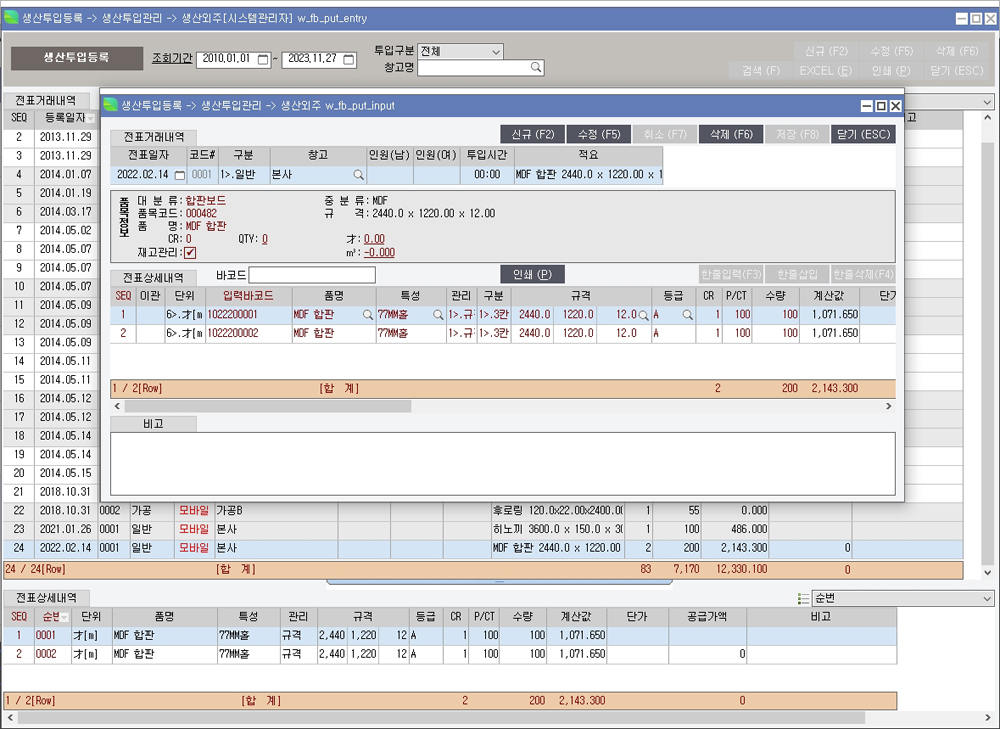Click the 창고명 search magnifier icon

coord(536,67)
